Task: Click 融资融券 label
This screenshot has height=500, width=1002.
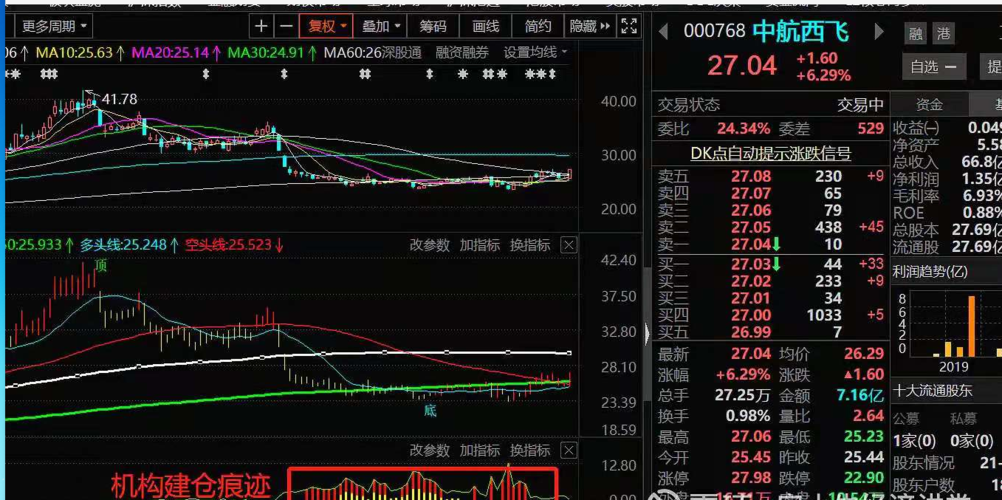Action: point(462,52)
